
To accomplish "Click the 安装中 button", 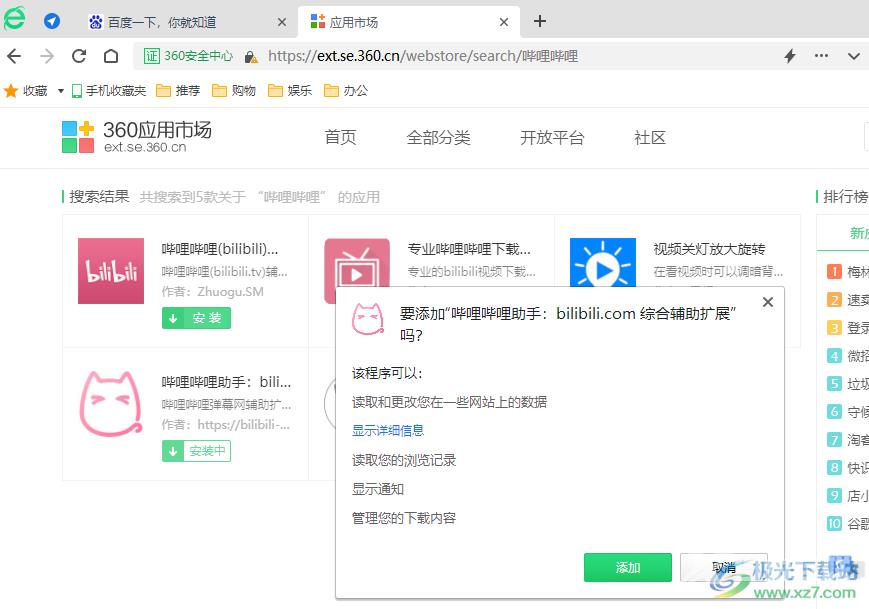I will 196,451.
